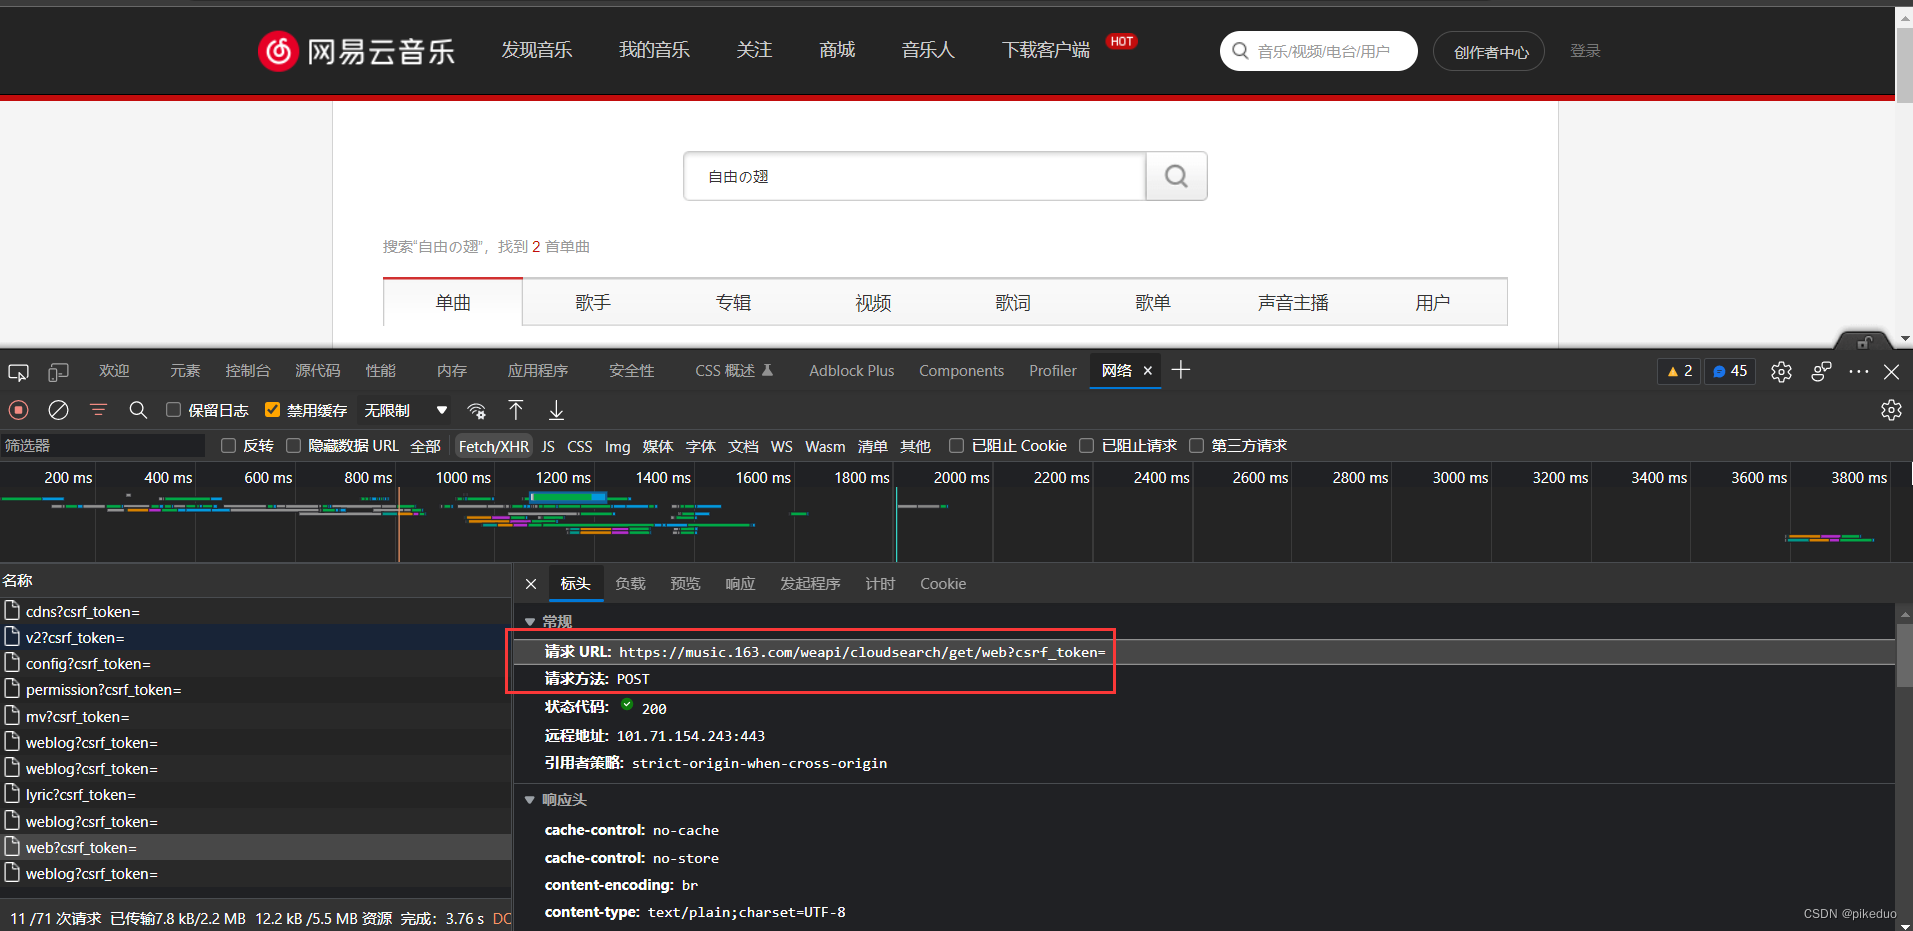Stop recording network log
The image size is (1913, 931).
coord(18,410)
